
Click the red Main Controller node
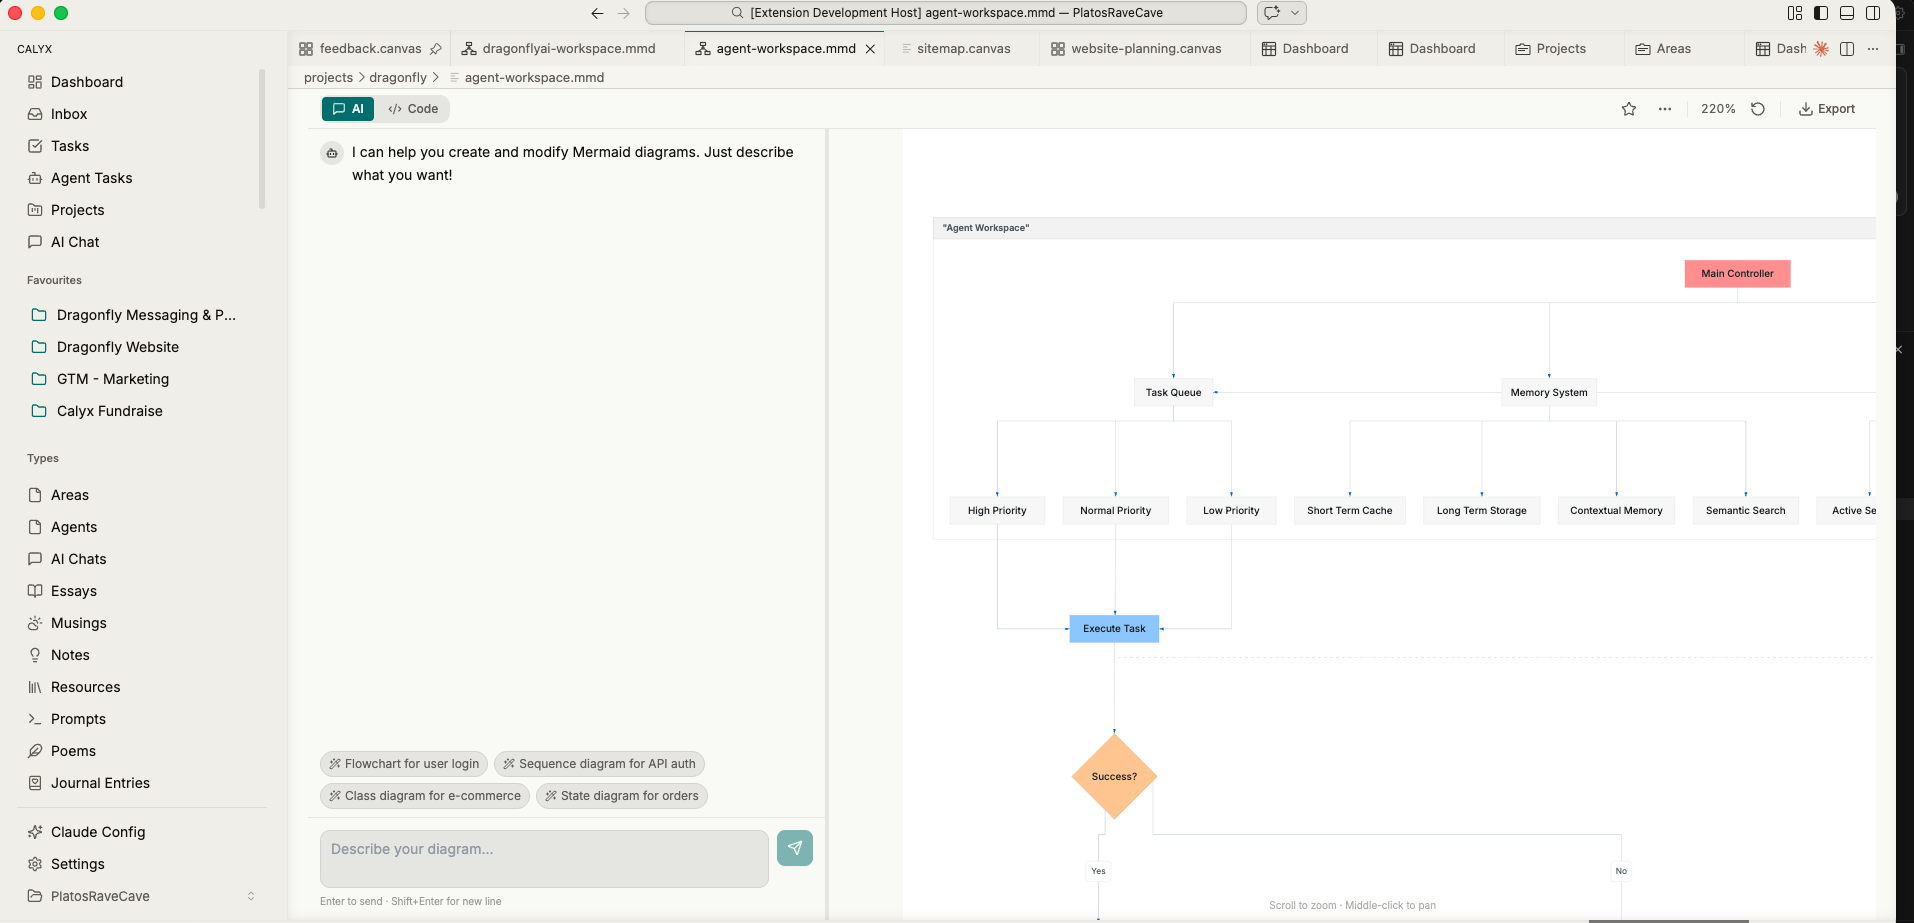(1737, 274)
